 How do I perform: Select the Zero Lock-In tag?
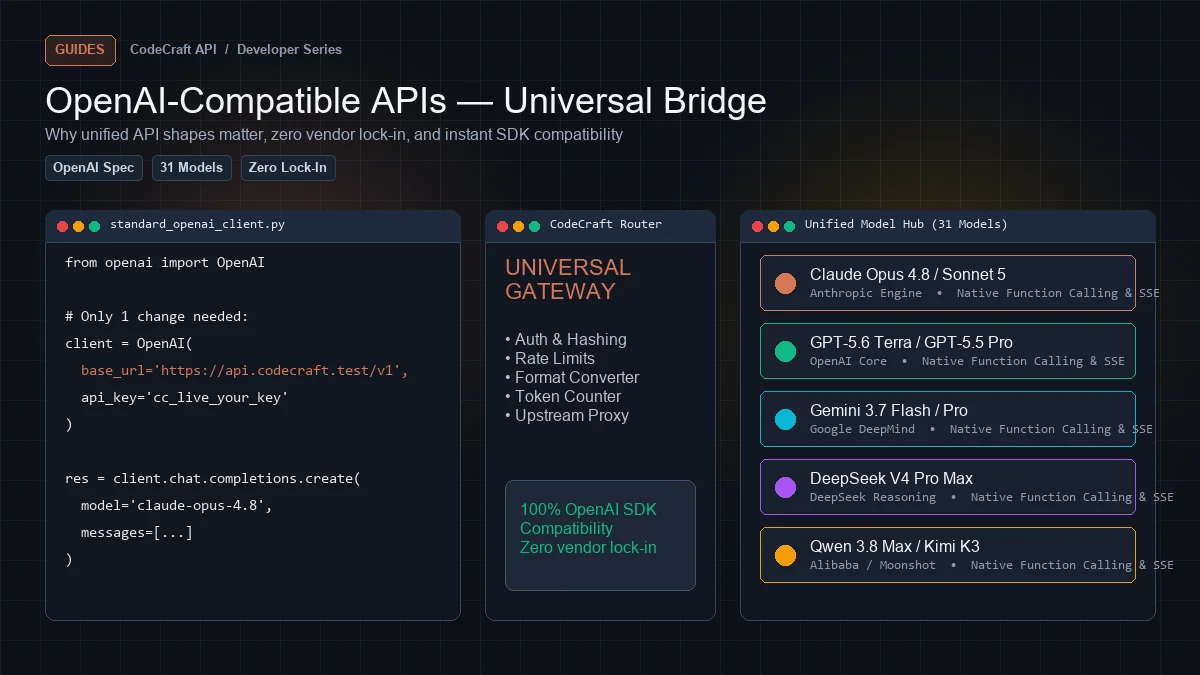pyautogui.click(x=287, y=168)
